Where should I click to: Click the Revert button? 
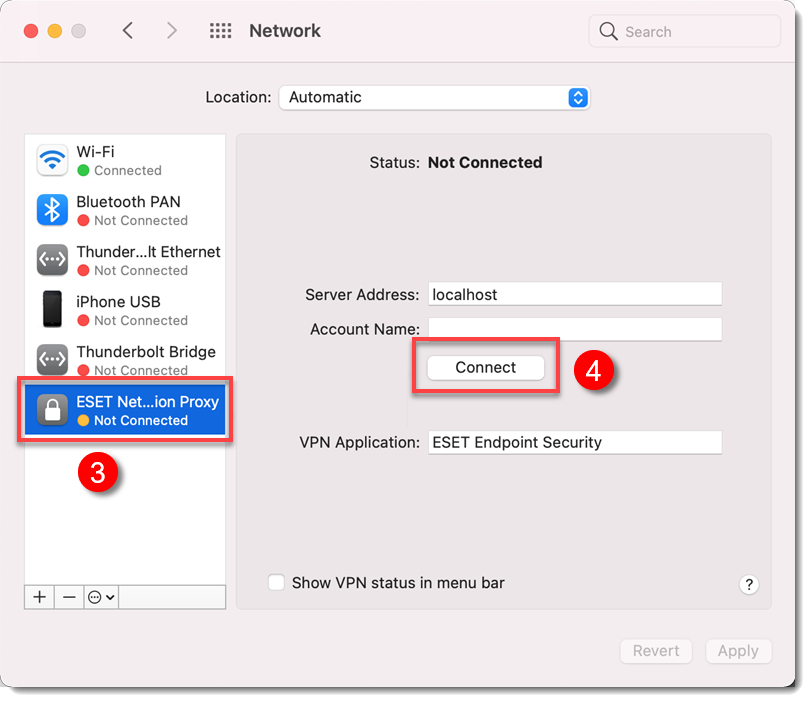point(656,651)
